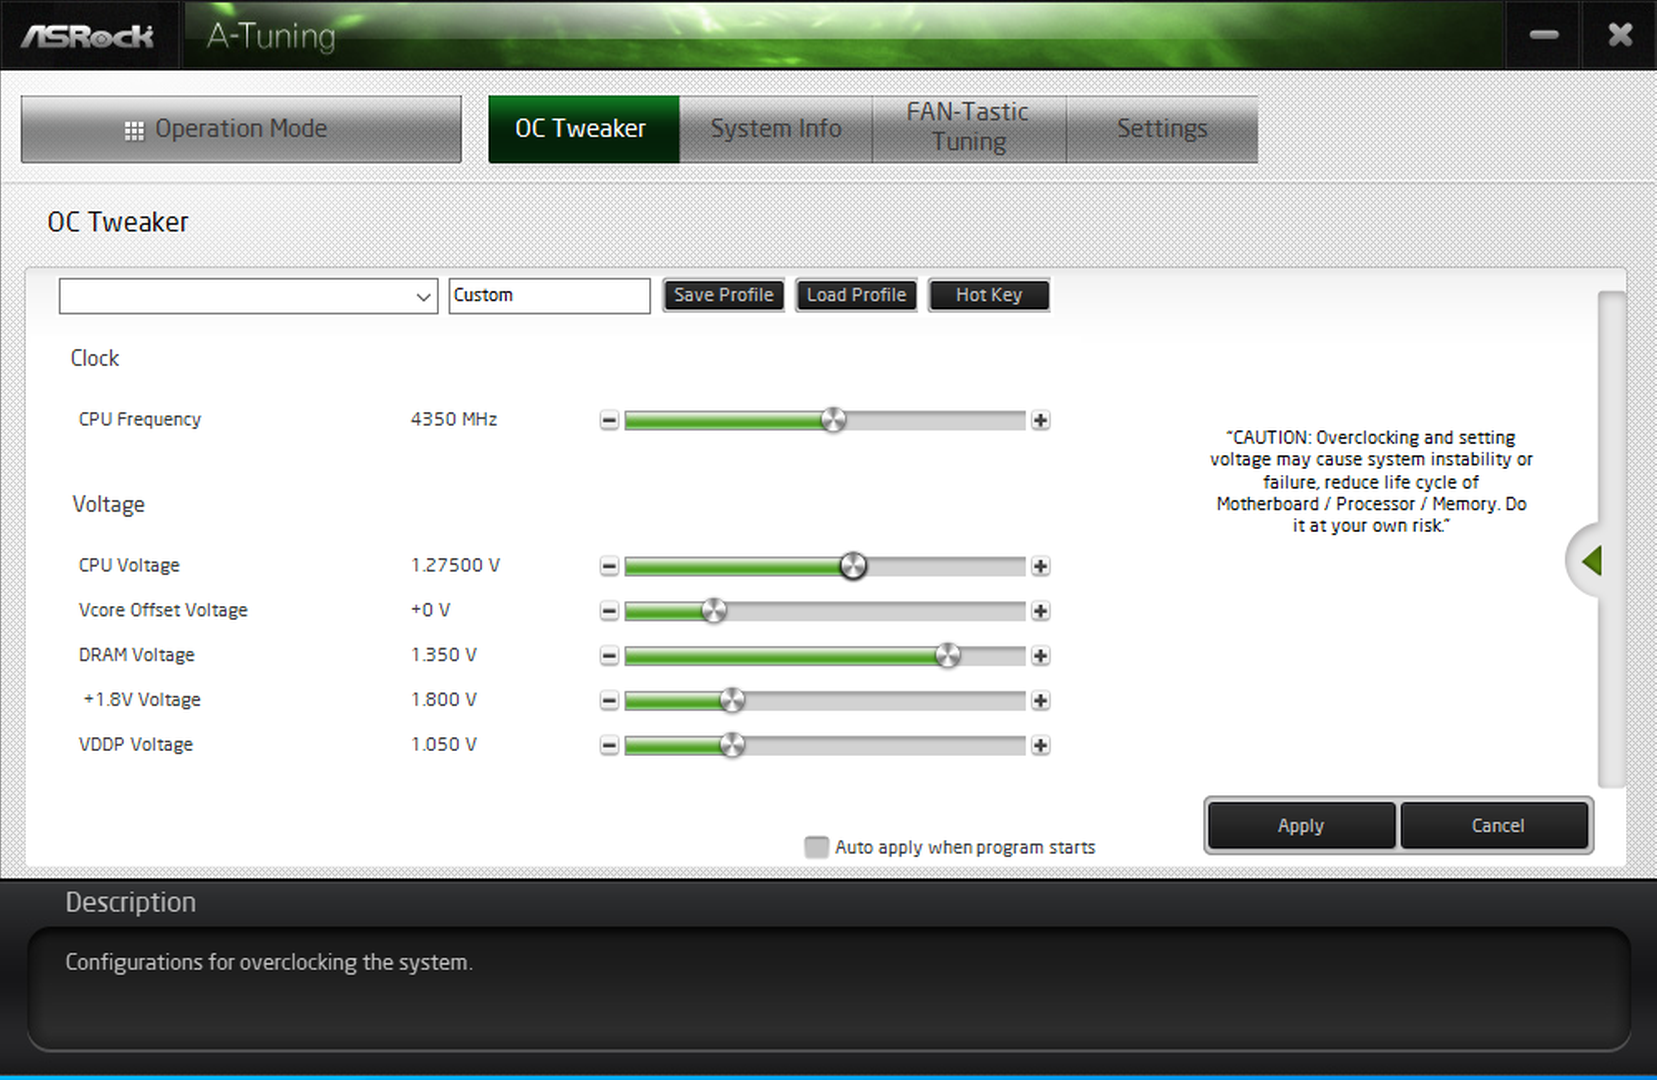
Task: Open the Operation Mode tab
Action: click(x=241, y=129)
